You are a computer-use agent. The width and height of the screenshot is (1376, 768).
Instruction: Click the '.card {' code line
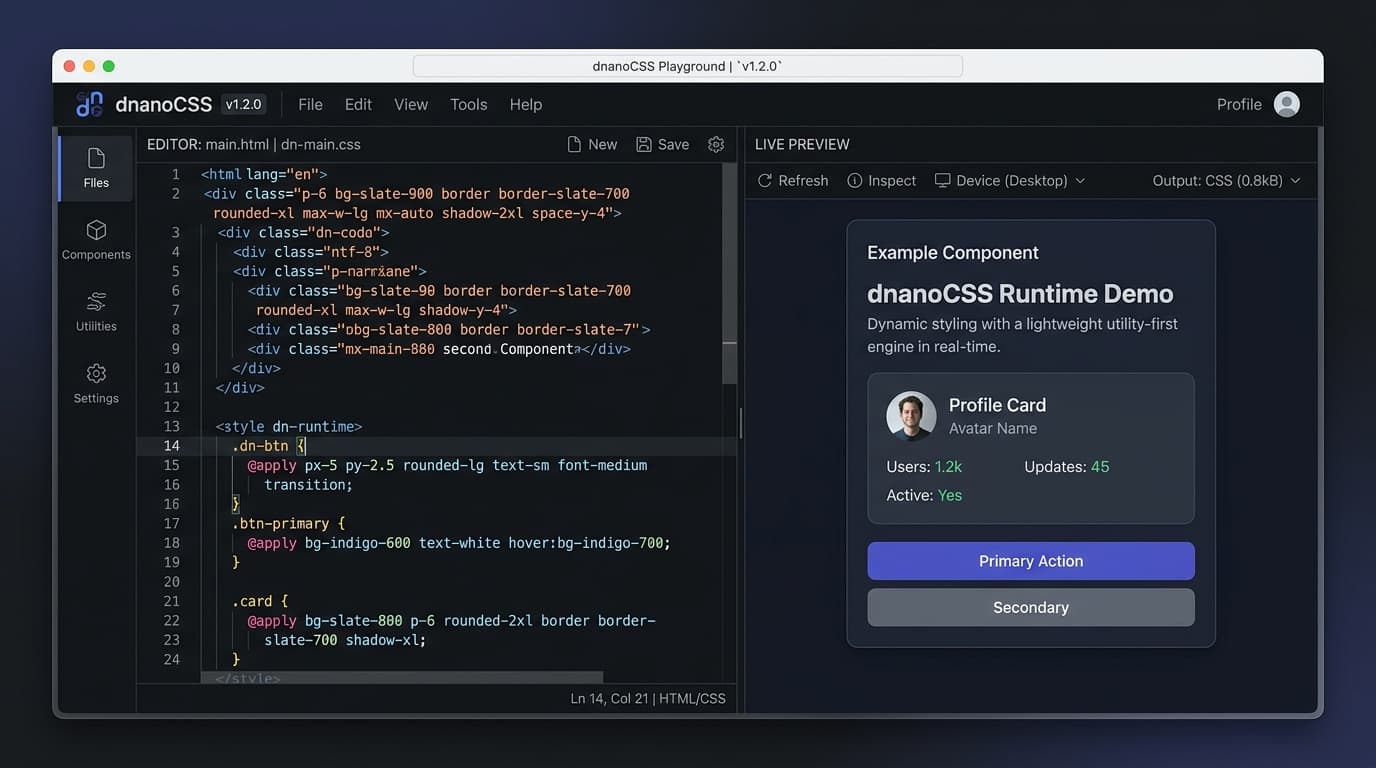tap(260, 601)
